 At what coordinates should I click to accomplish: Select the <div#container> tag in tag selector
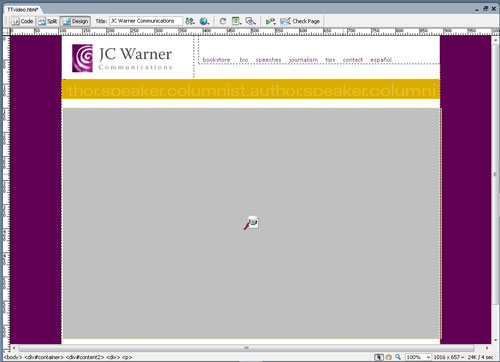44,357
